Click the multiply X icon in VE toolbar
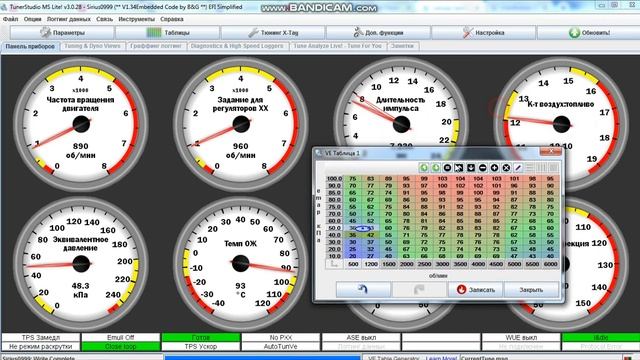 pos(506,168)
